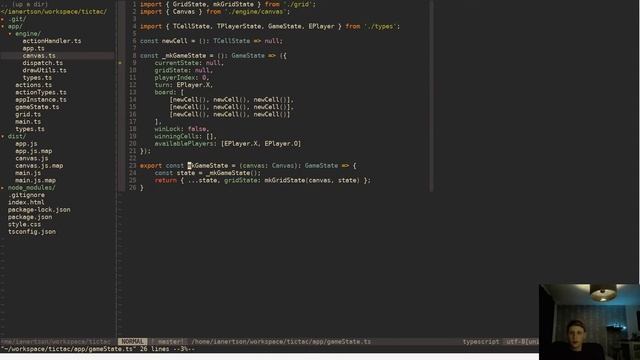The image size is (640, 360).
Task: Click the '(up a dir)' entry
Action: (x=30, y=4)
